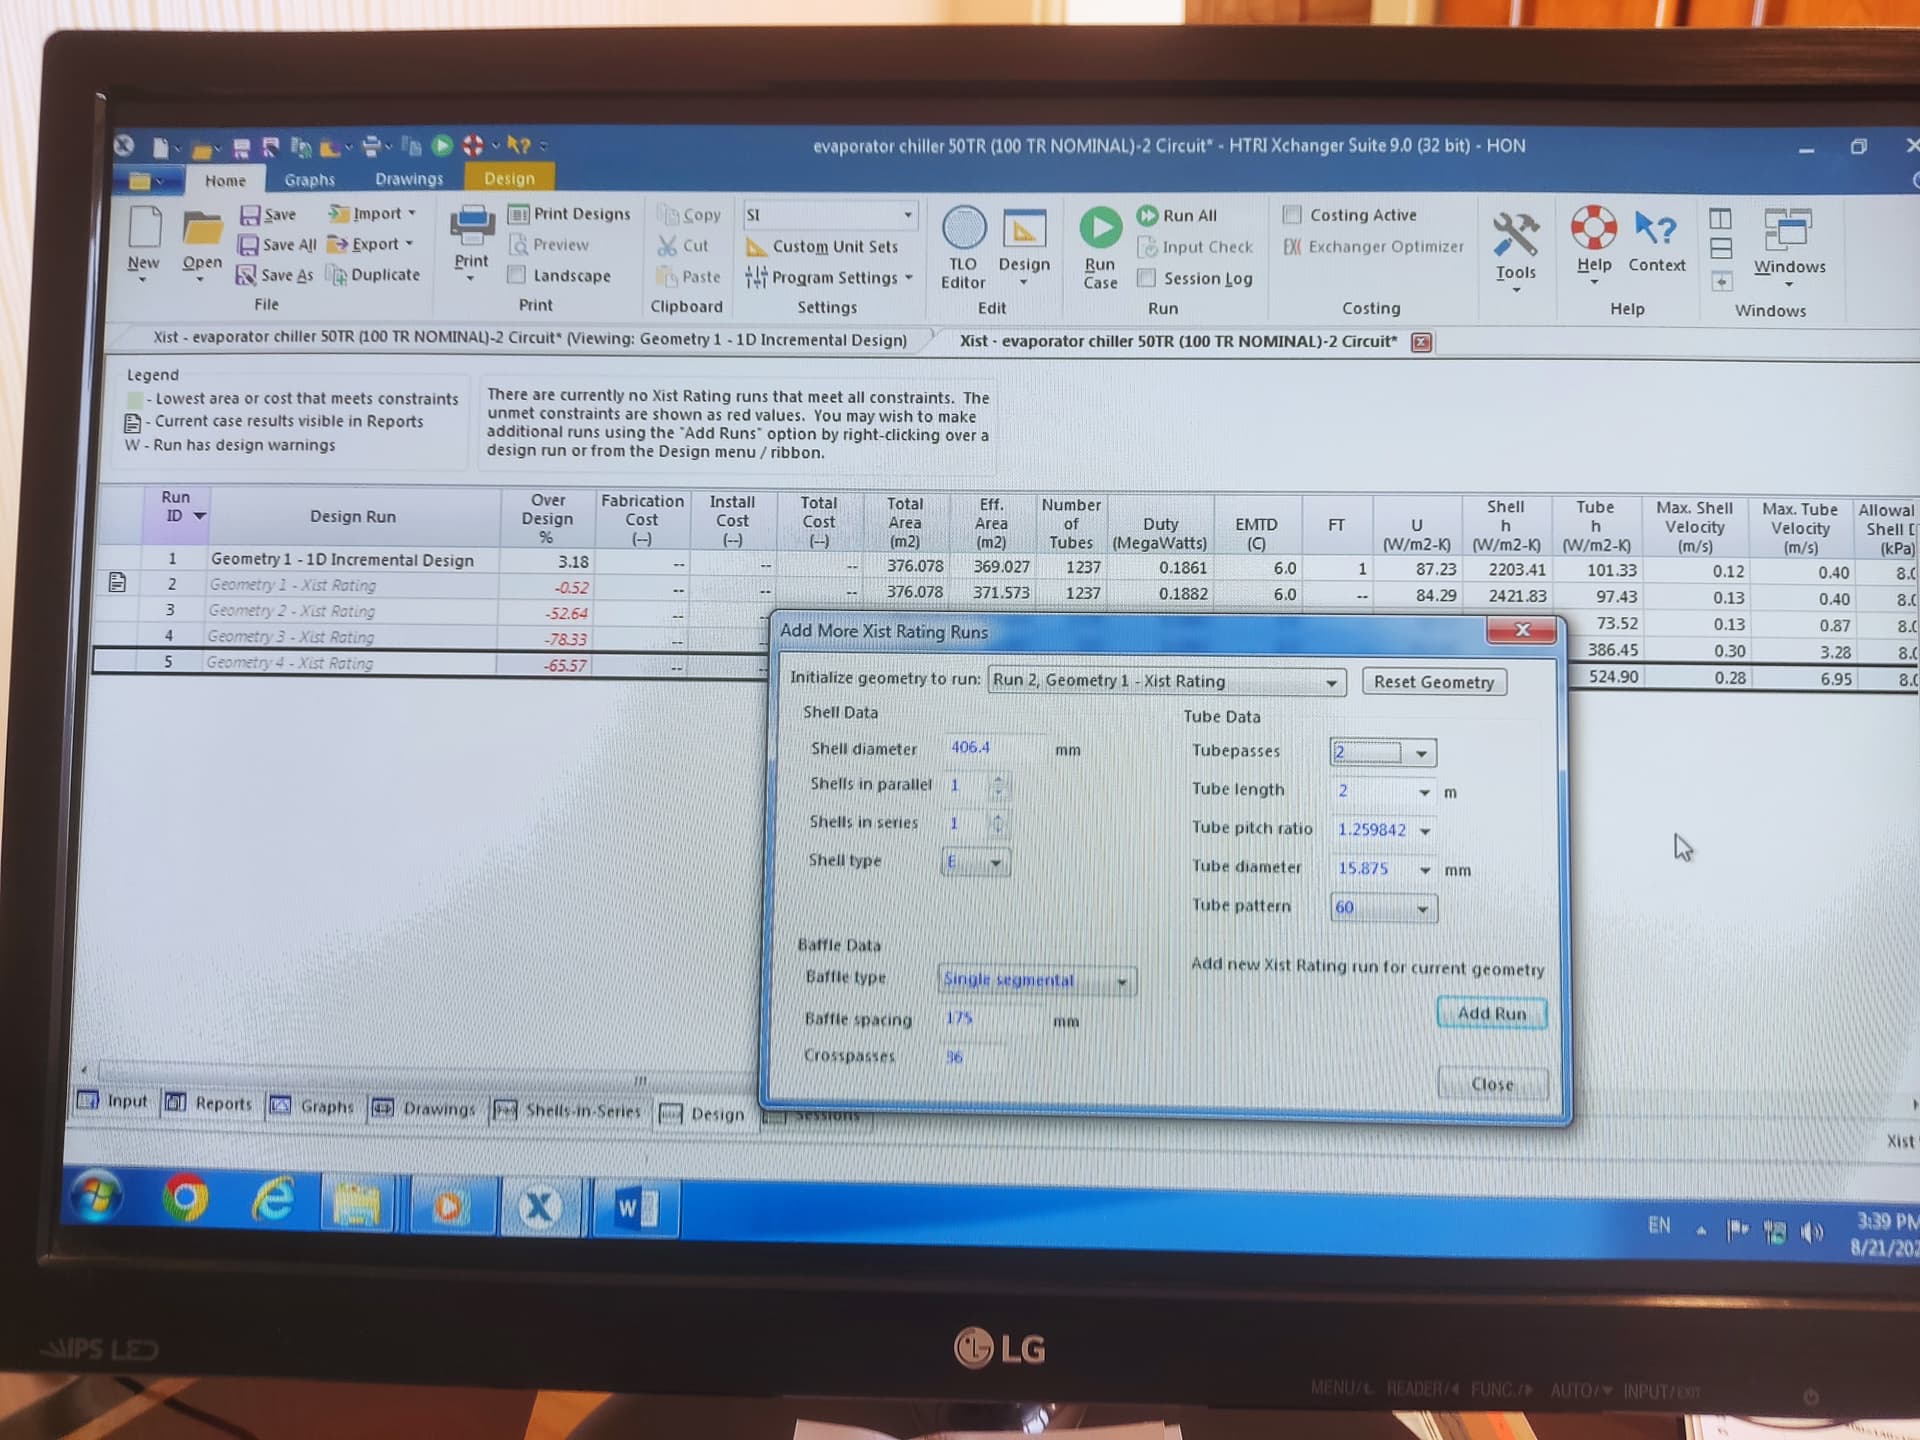Enable the Session Log checkbox
This screenshot has height=1440, width=1920.
1147,278
